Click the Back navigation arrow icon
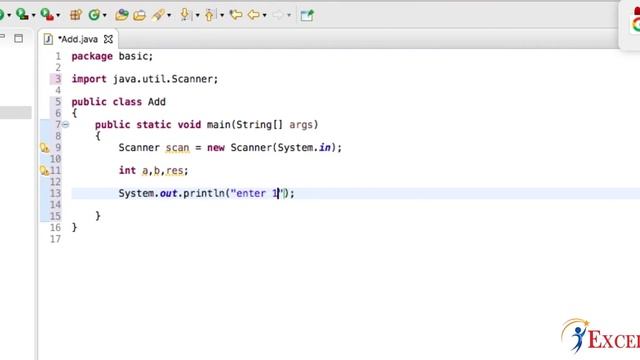The width and height of the screenshot is (640, 360). coord(253,15)
